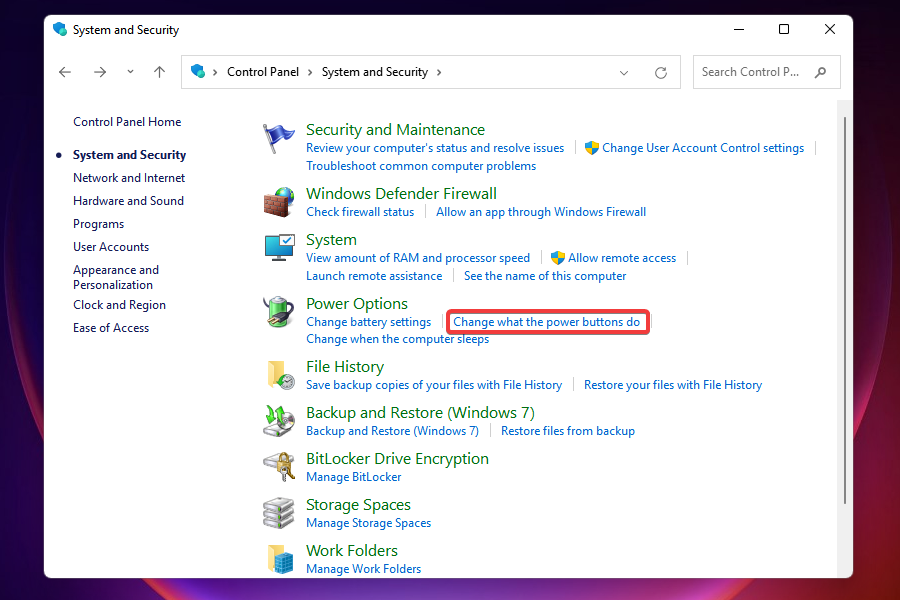This screenshot has width=900, height=600.
Task: Refresh the Control Panel page
Action: 661,72
